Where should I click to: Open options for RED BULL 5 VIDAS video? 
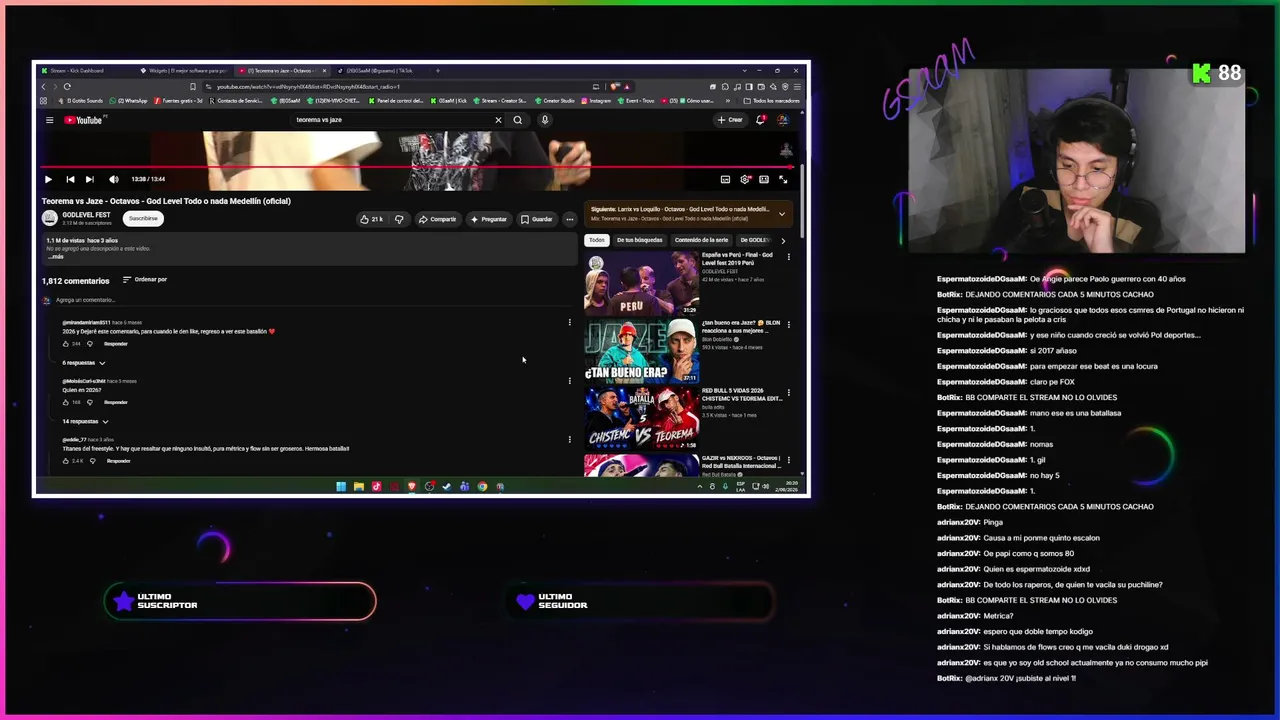(788, 393)
